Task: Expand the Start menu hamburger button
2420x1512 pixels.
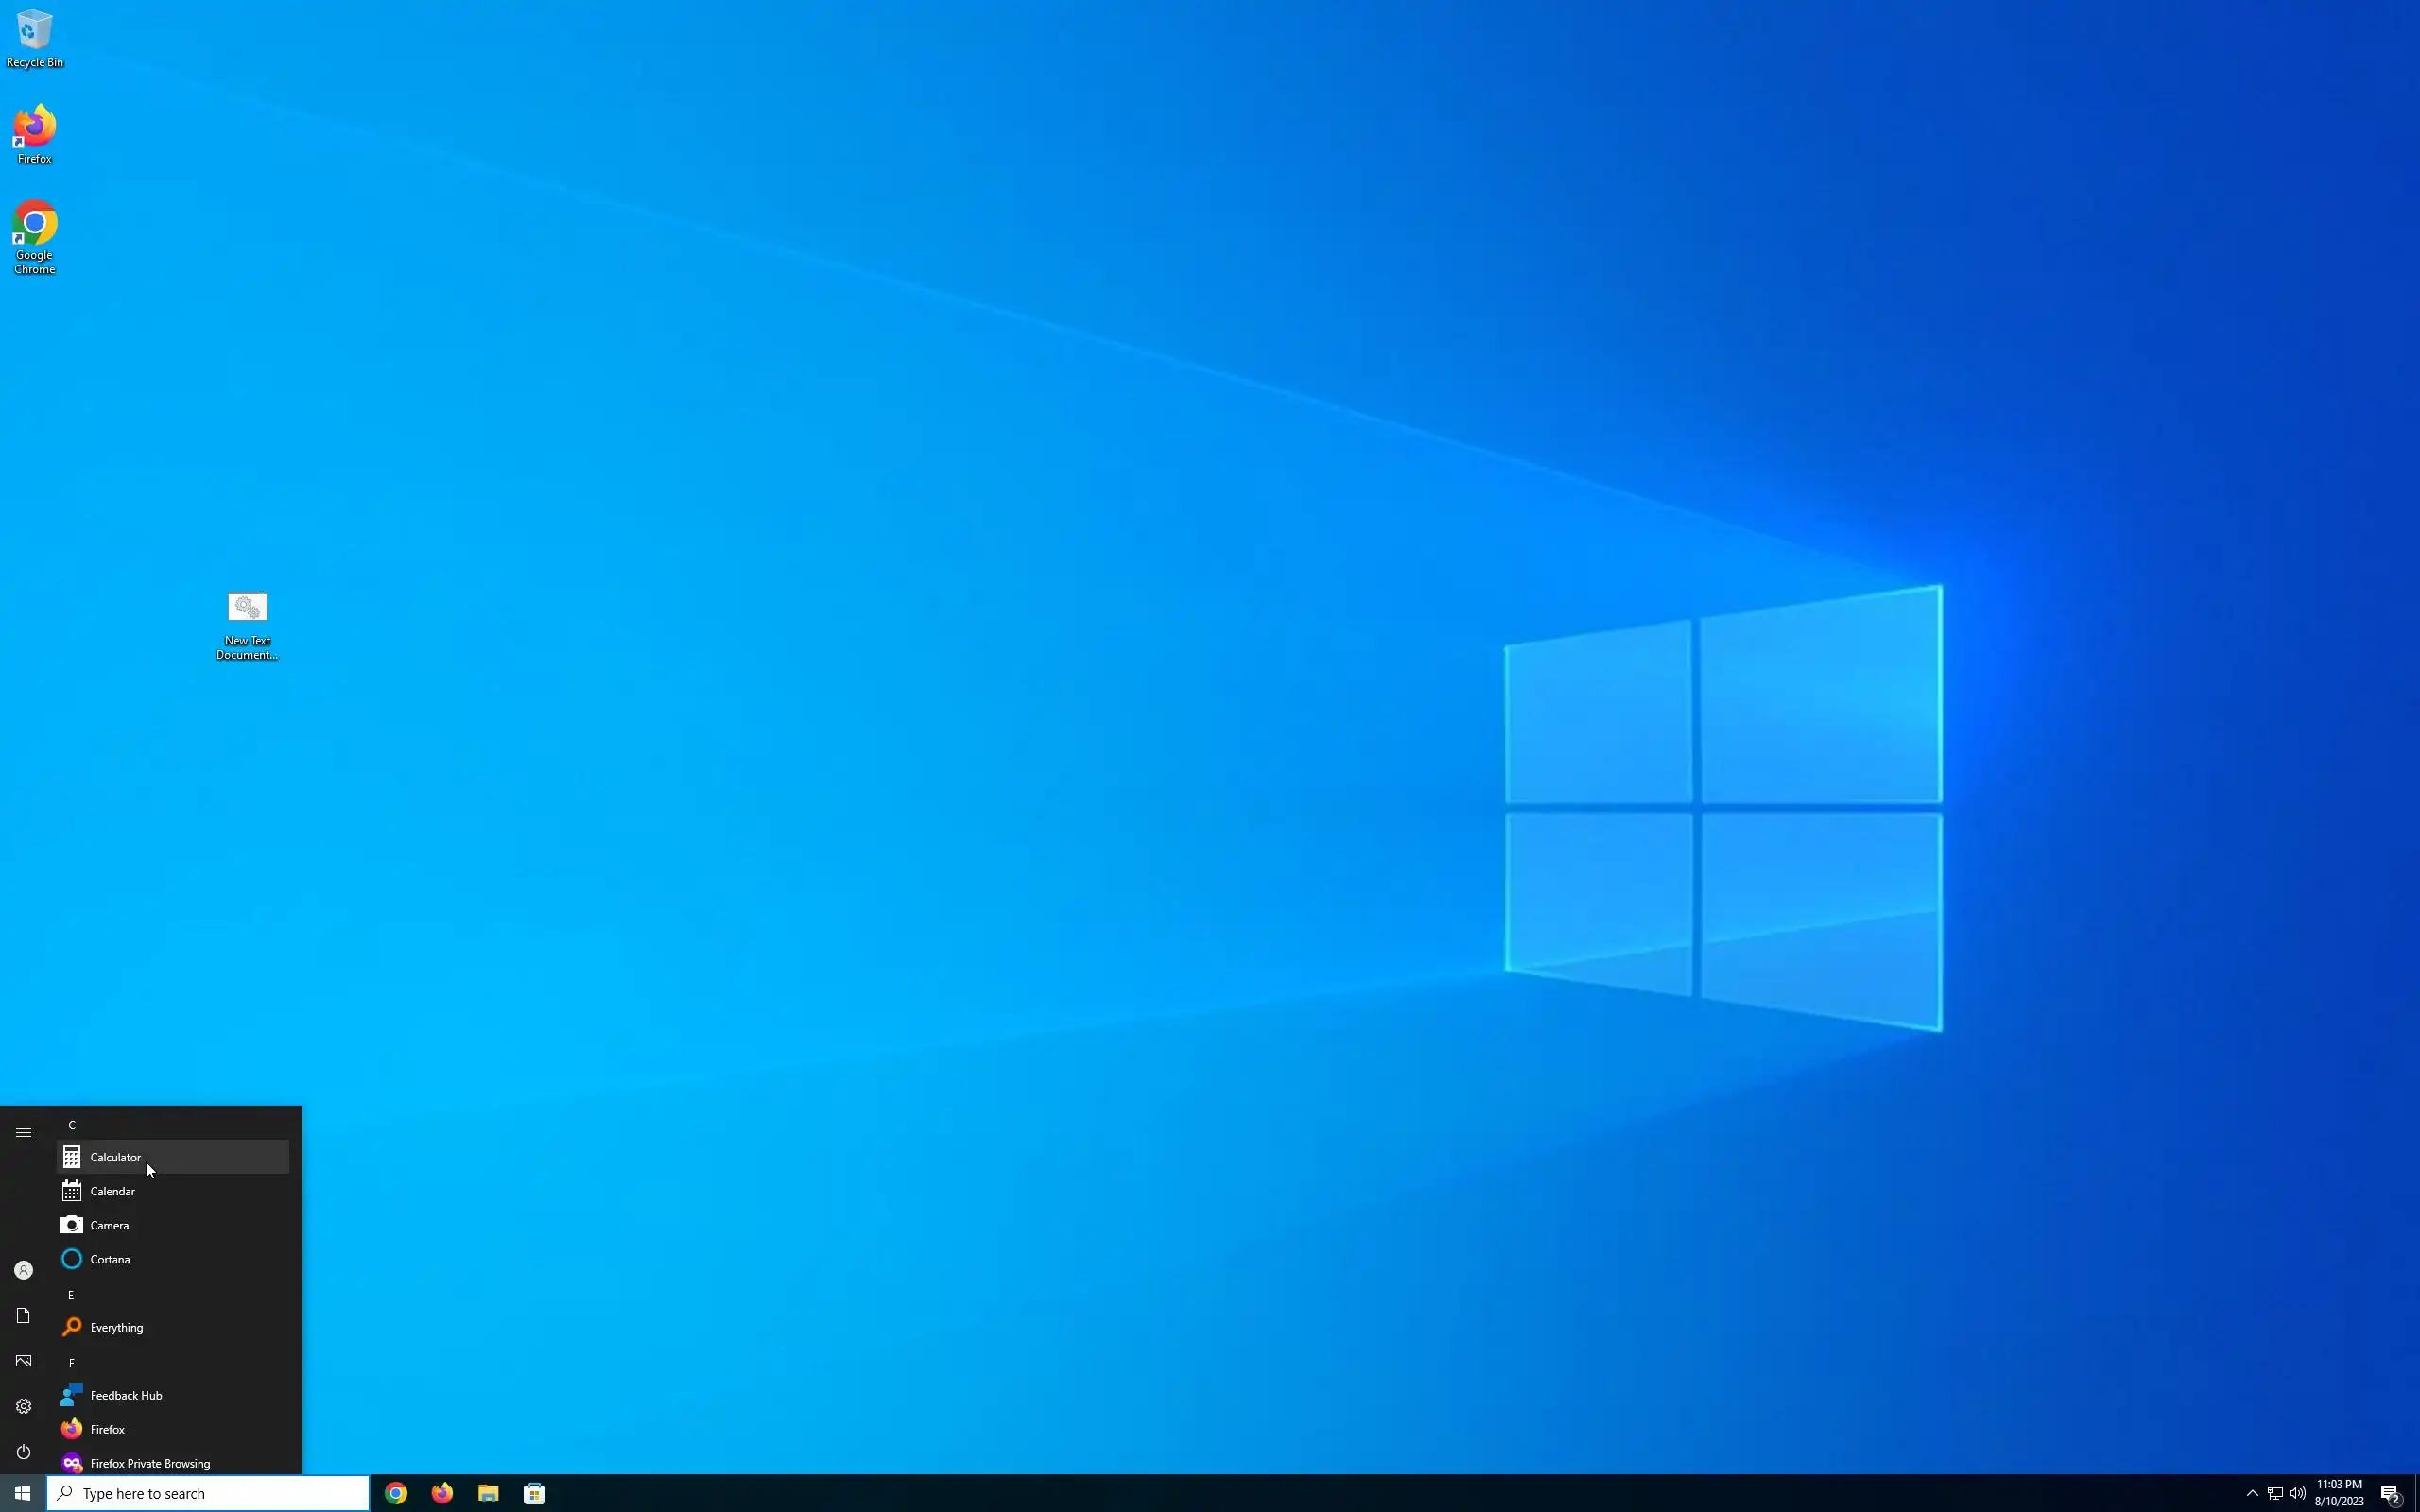Action: [x=23, y=1132]
